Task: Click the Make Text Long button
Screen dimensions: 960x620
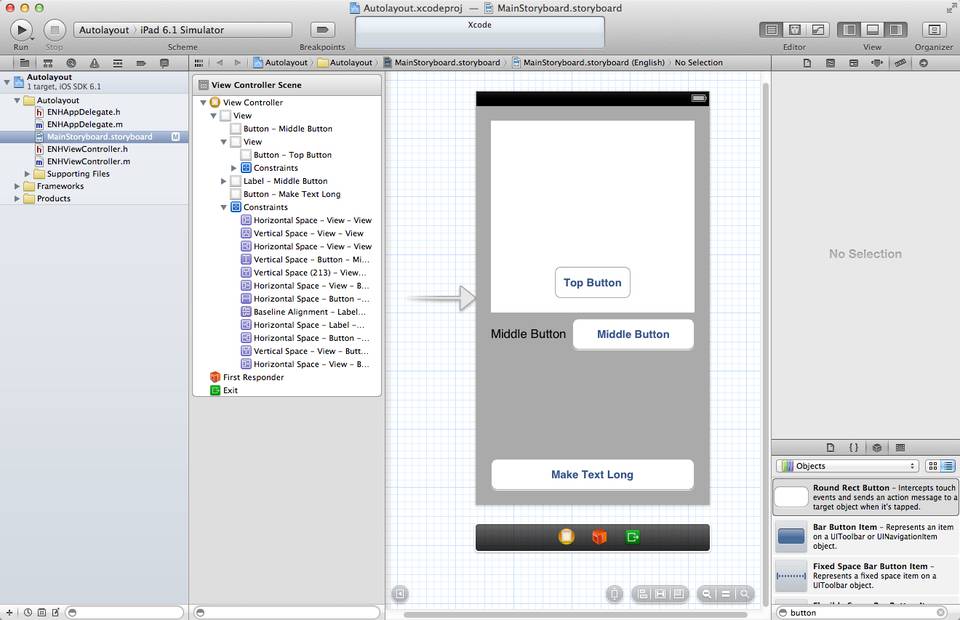Action: pyautogui.click(x=592, y=474)
